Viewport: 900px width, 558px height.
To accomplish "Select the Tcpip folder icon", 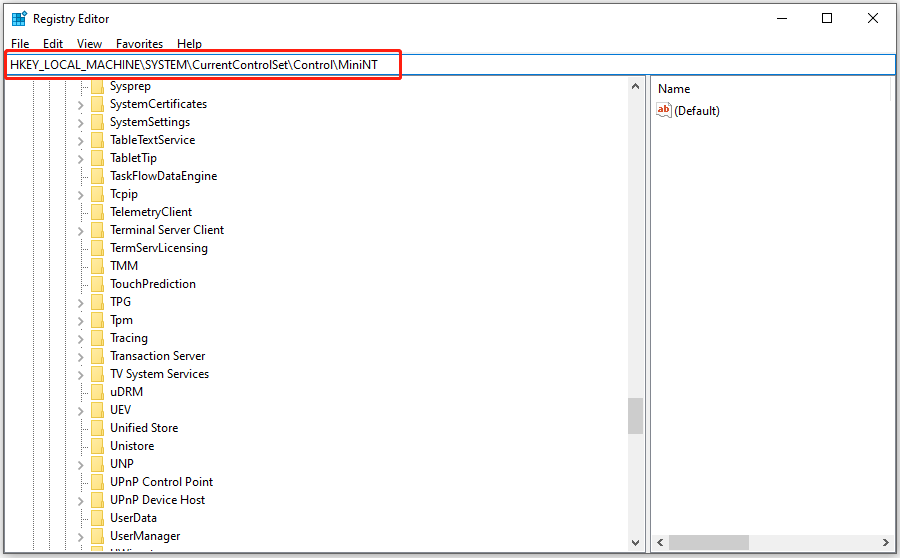I will point(98,194).
